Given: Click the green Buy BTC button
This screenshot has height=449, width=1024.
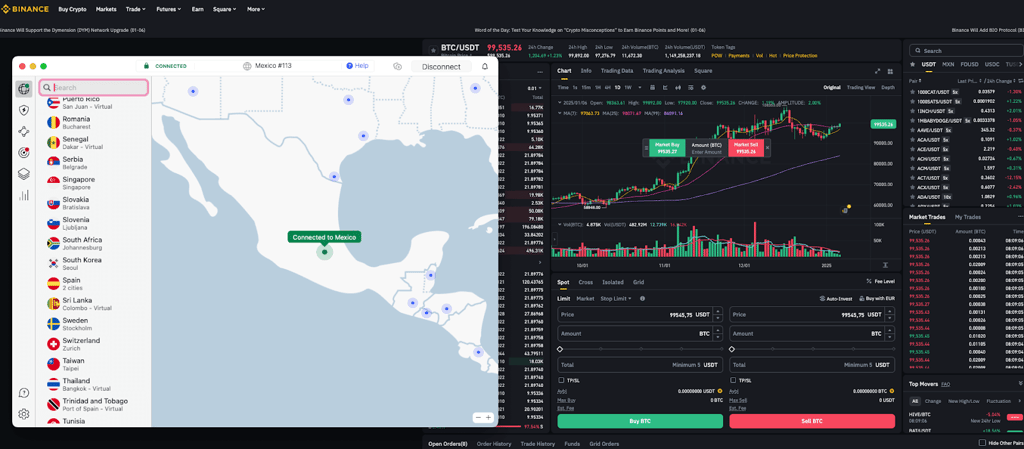Looking at the screenshot, I should point(640,421).
